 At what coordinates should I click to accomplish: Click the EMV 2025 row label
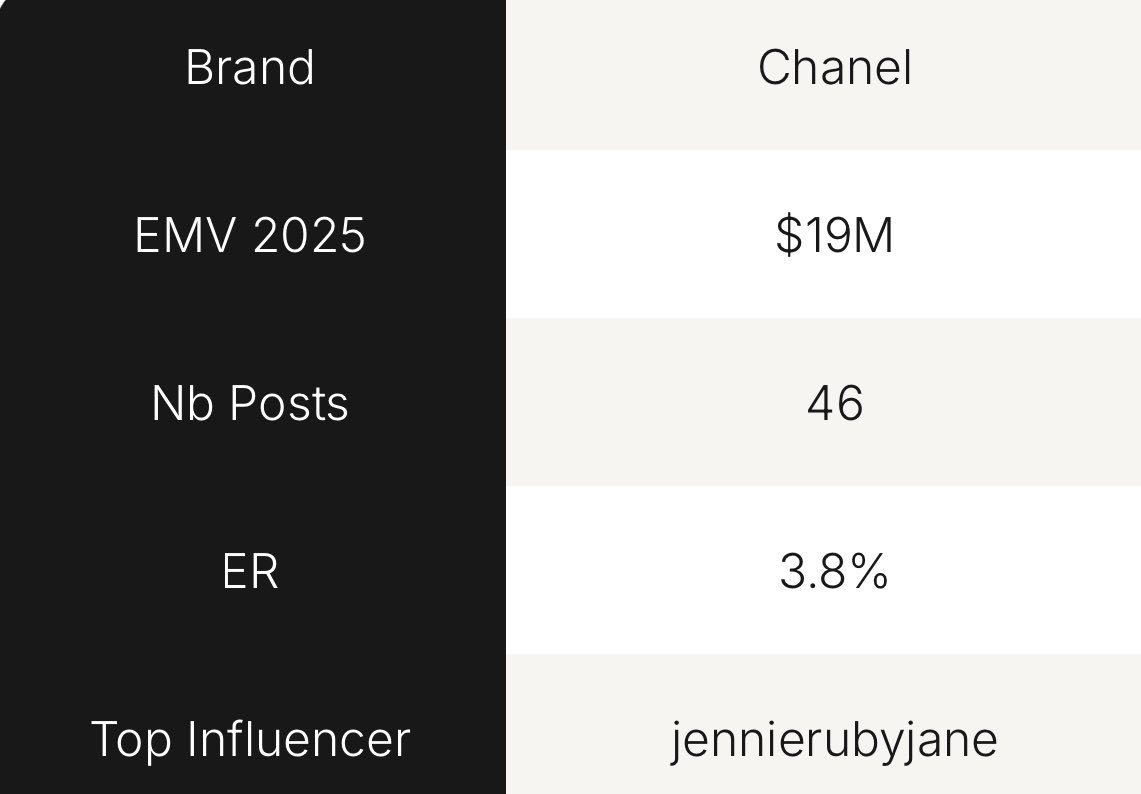(x=250, y=235)
